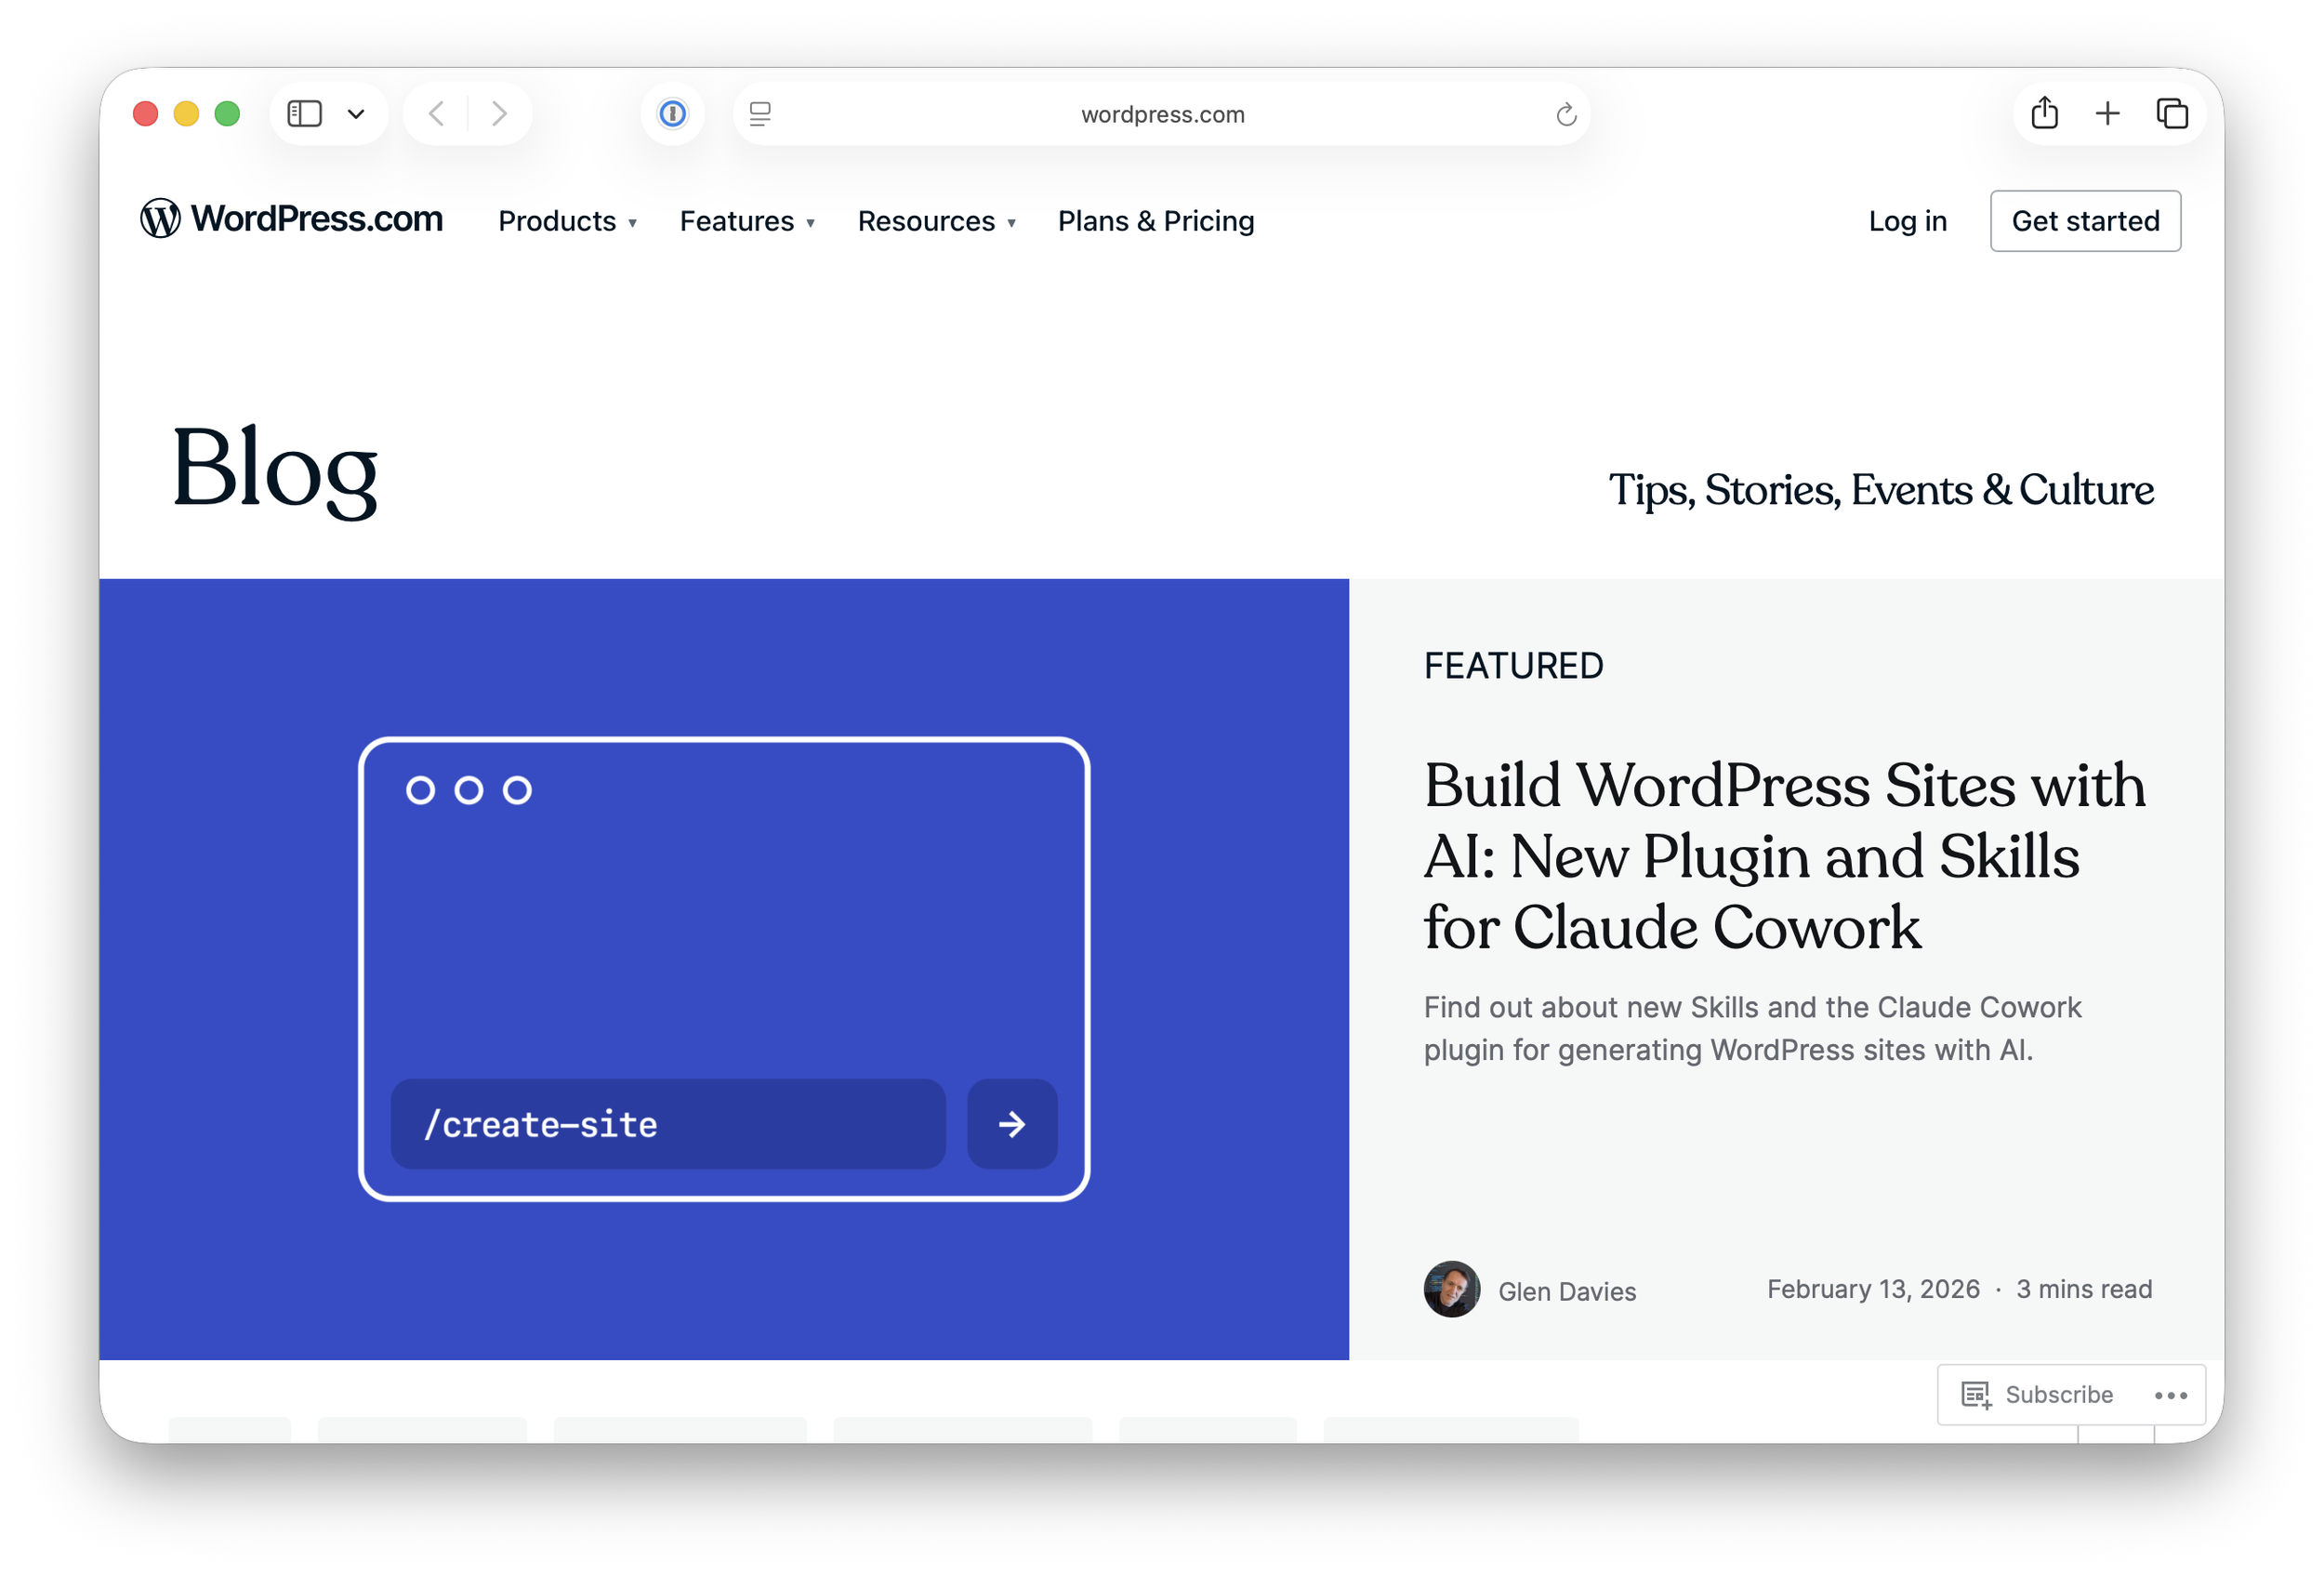Click the Subscribe button
This screenshot has width=2324, height=1575.
[x=2040, y=1394]
